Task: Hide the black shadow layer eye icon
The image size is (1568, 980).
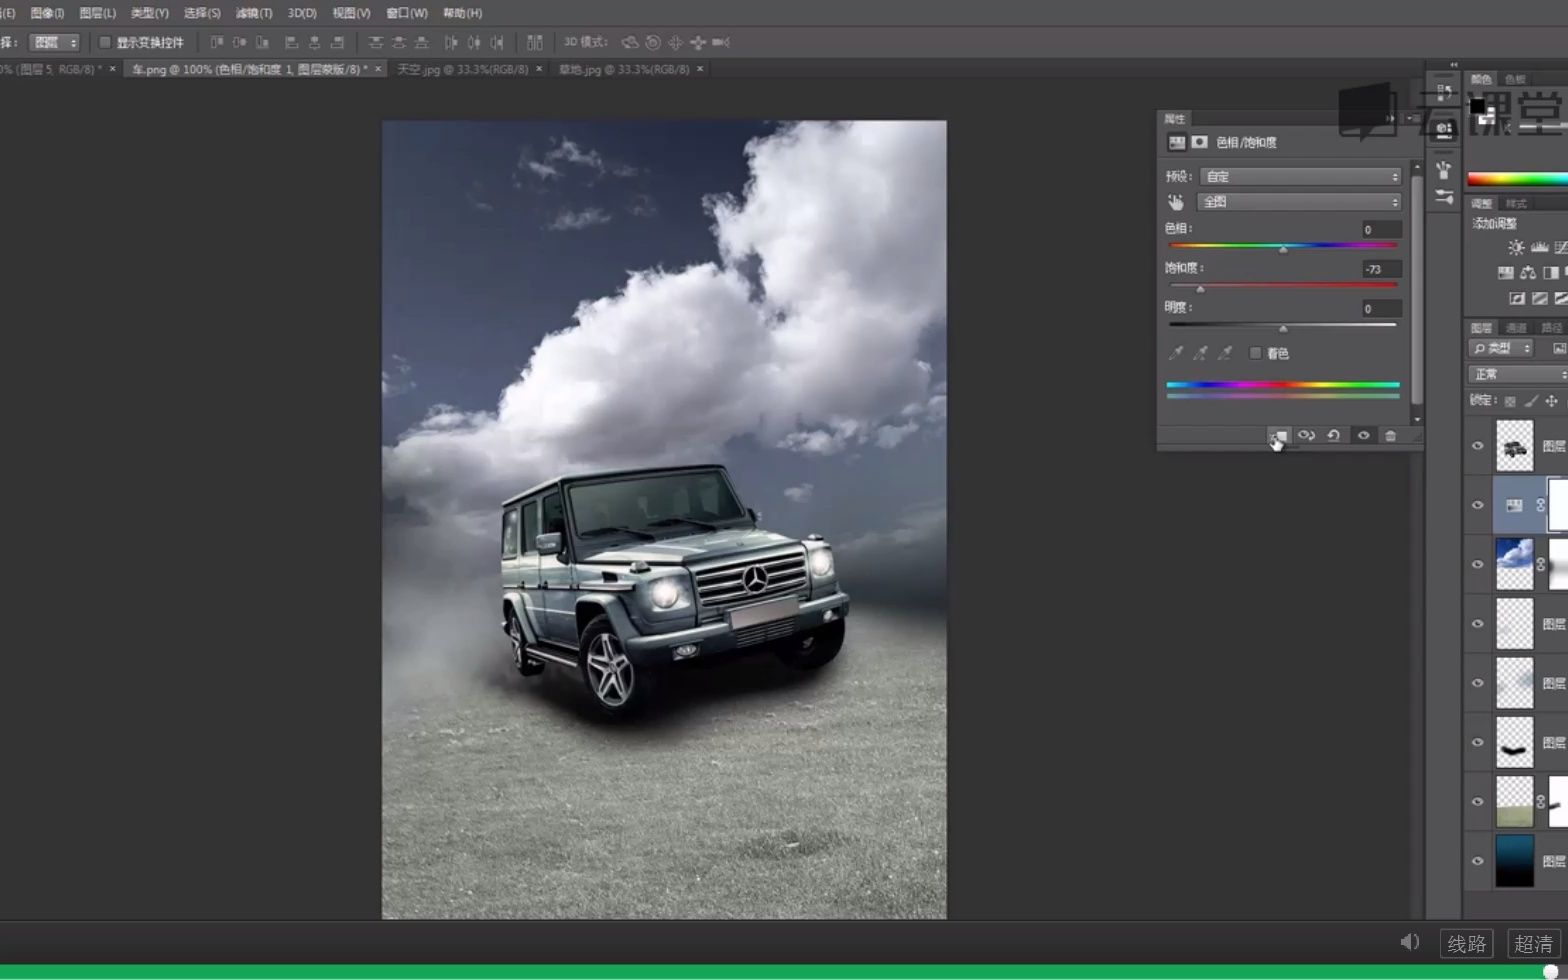Action: point(1478,742)
